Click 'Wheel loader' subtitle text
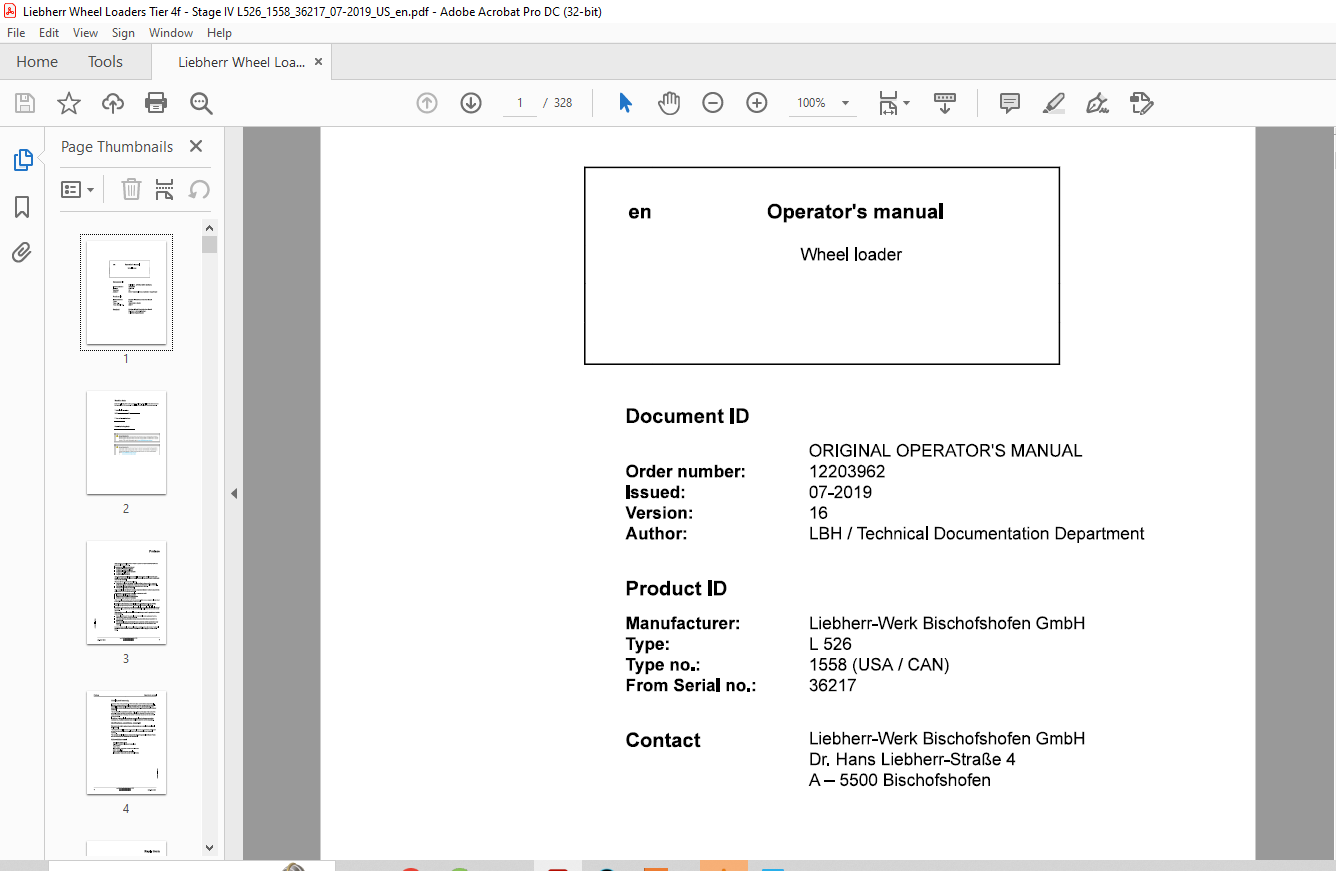Image resolution: width=1336 pixels, height=871 pixels. click(851, 254)
